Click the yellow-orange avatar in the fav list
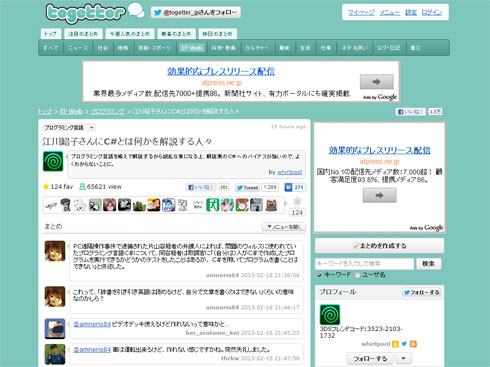 154,205
